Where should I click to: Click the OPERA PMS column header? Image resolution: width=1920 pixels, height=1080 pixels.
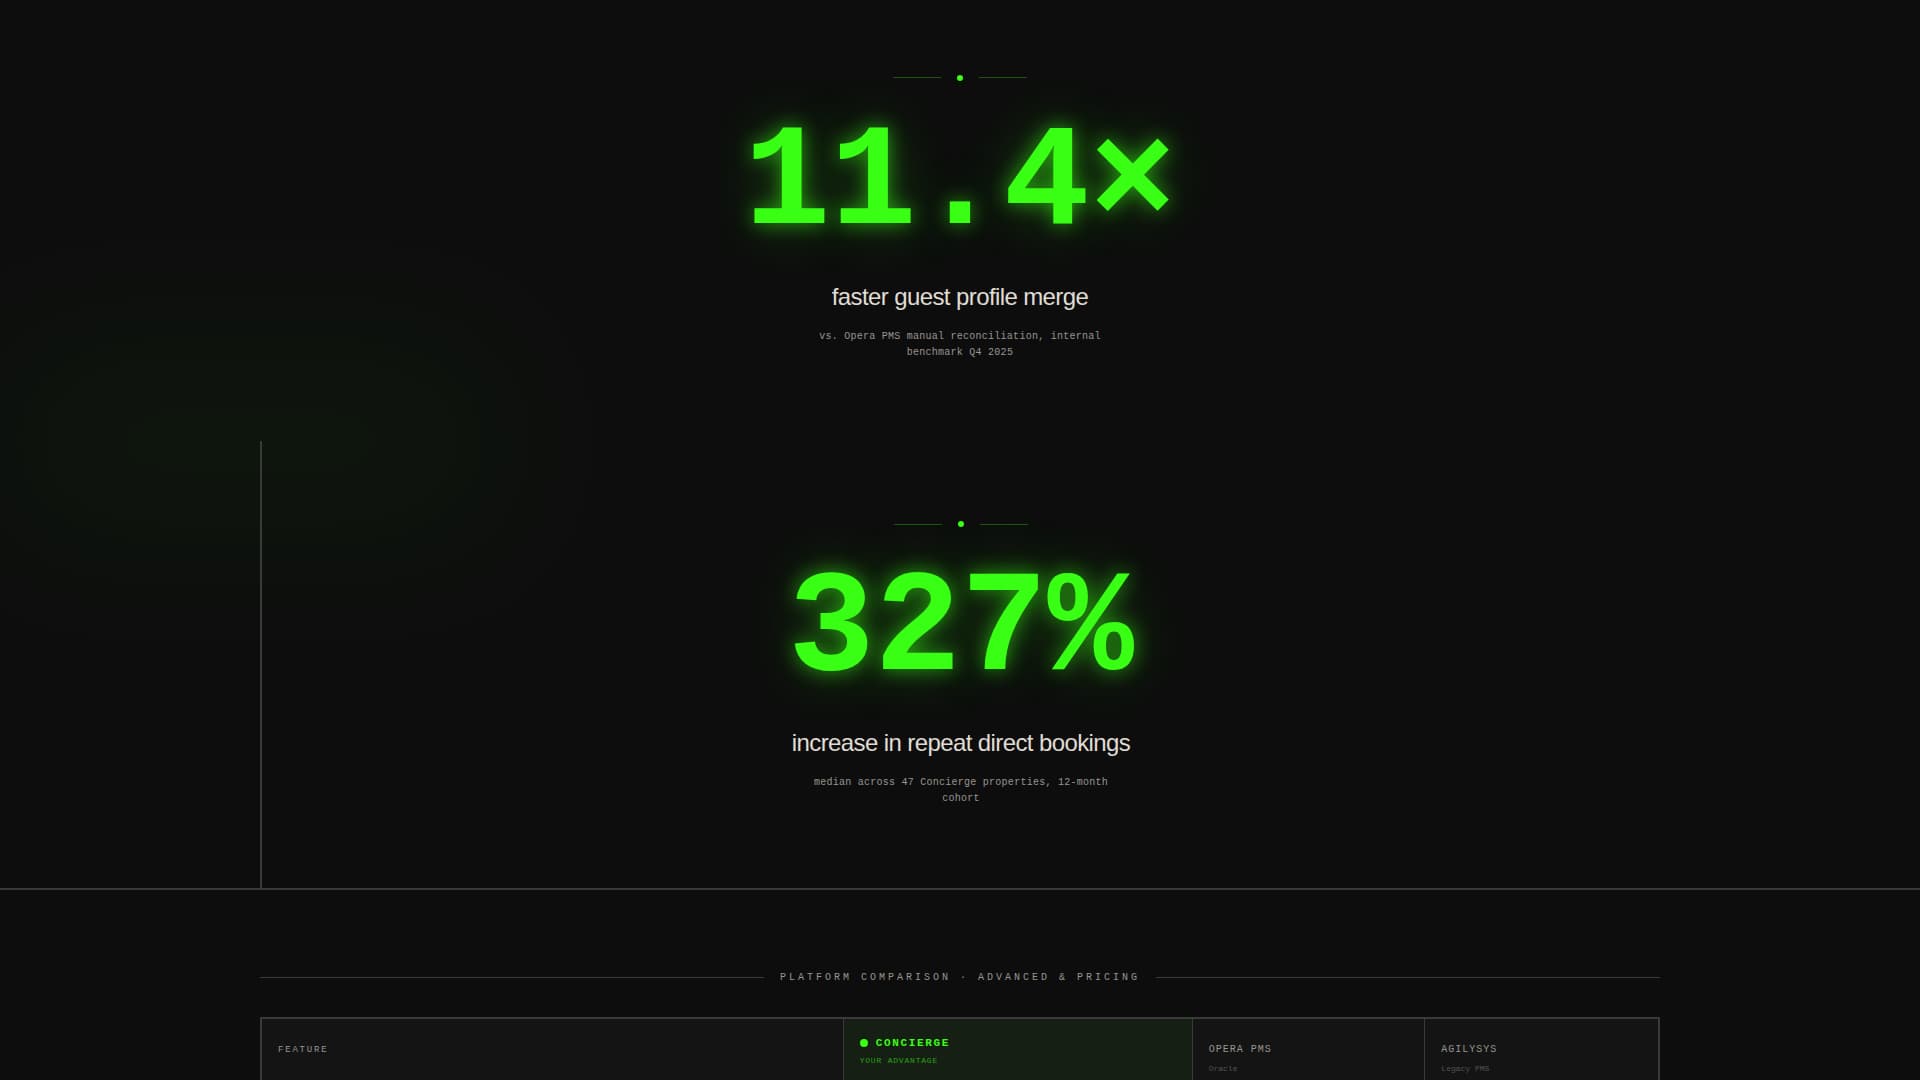[x=1240, y=1049]
